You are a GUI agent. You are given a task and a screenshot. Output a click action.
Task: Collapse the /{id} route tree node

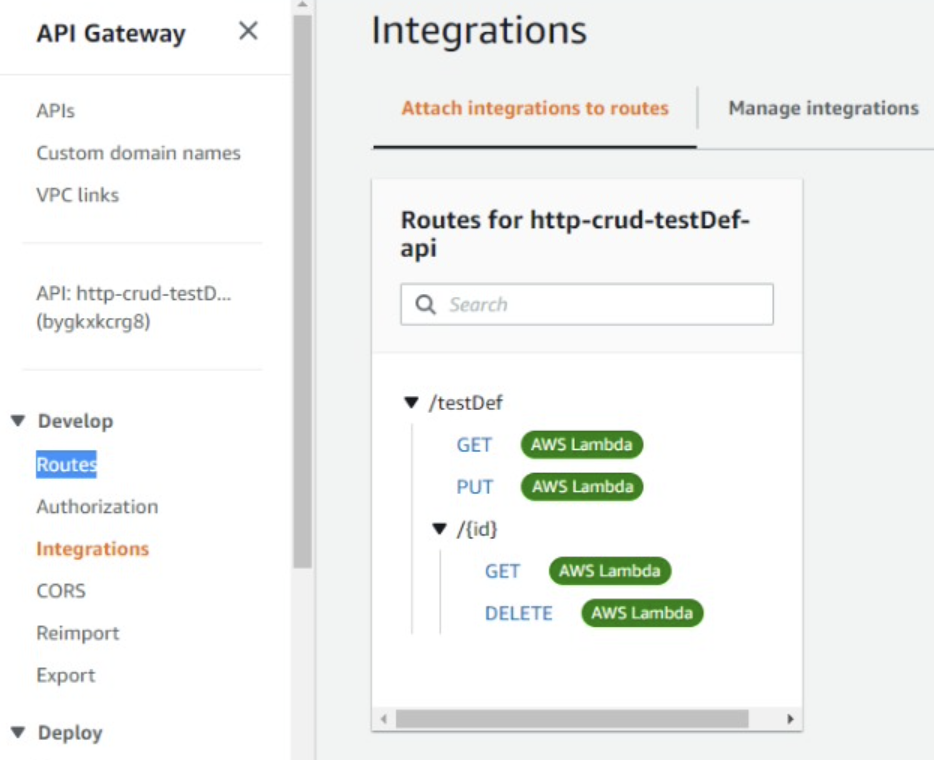coord(439,529)
